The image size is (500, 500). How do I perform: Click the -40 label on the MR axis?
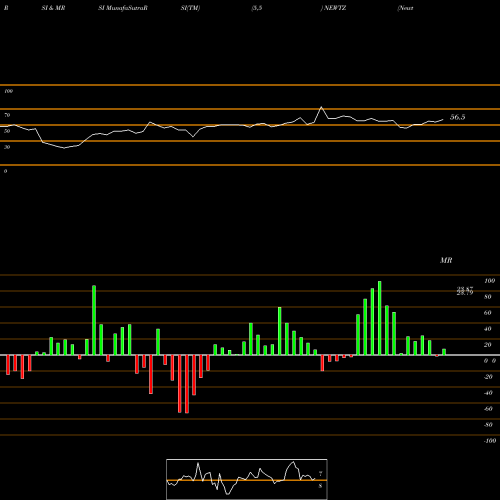pyautogui.click(x=488, y=393)
